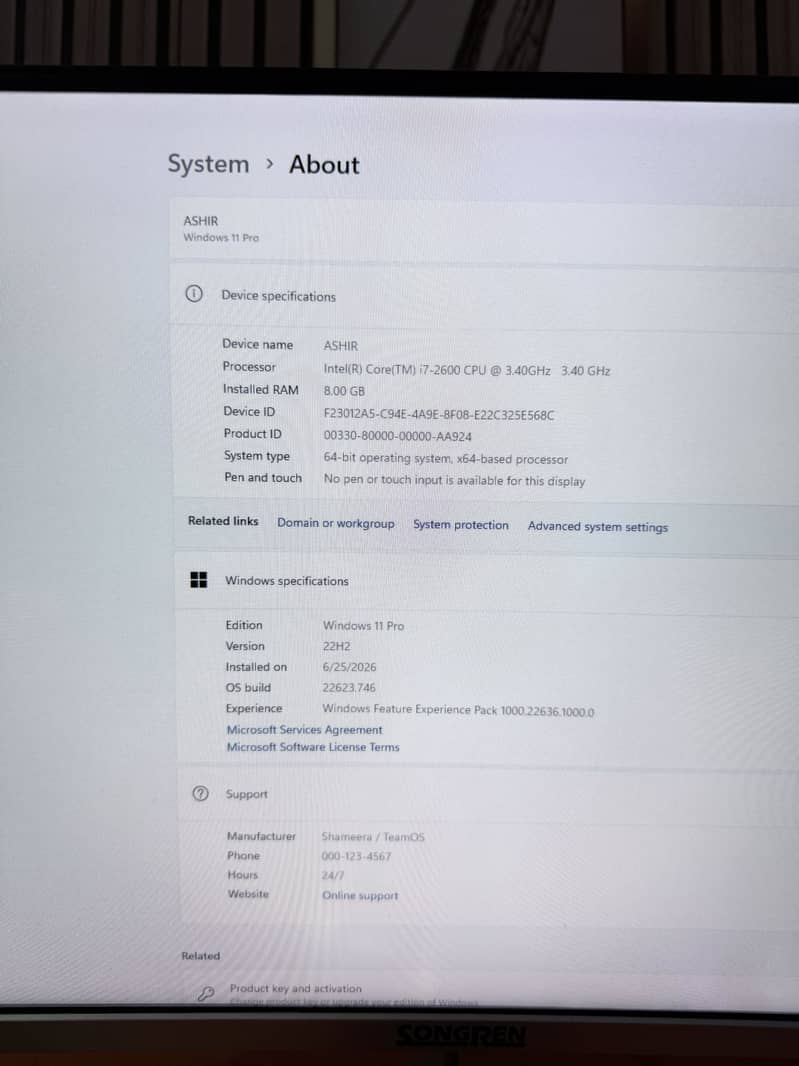This screenshot has height=1066, width=799.
Task: Click the breadcrumb chevron after System
Action: pos(270,164)
